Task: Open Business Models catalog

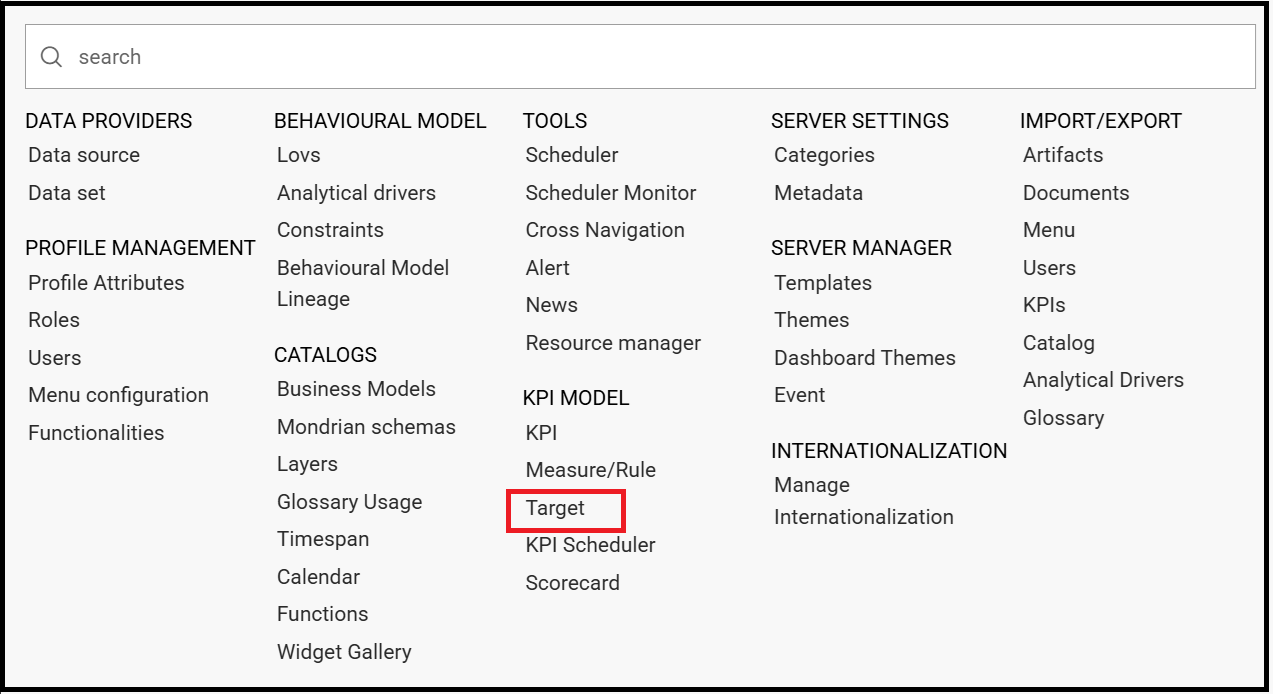Action: click(x=356, y=389)
